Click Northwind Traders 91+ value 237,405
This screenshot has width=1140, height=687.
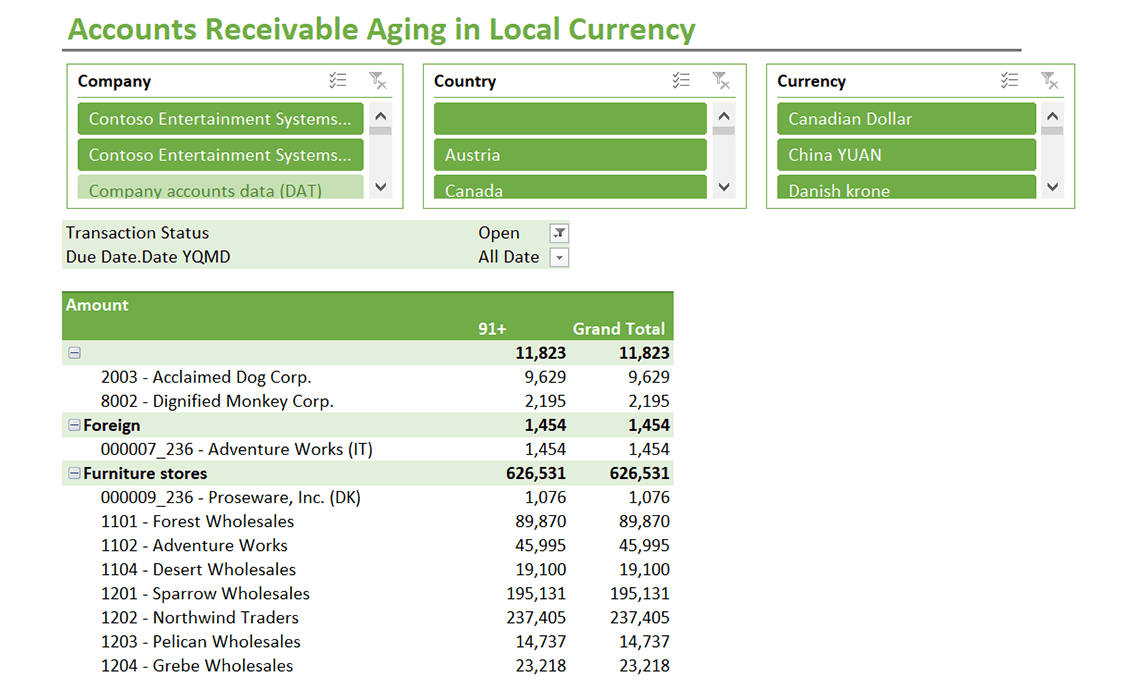tap(536, 617)
